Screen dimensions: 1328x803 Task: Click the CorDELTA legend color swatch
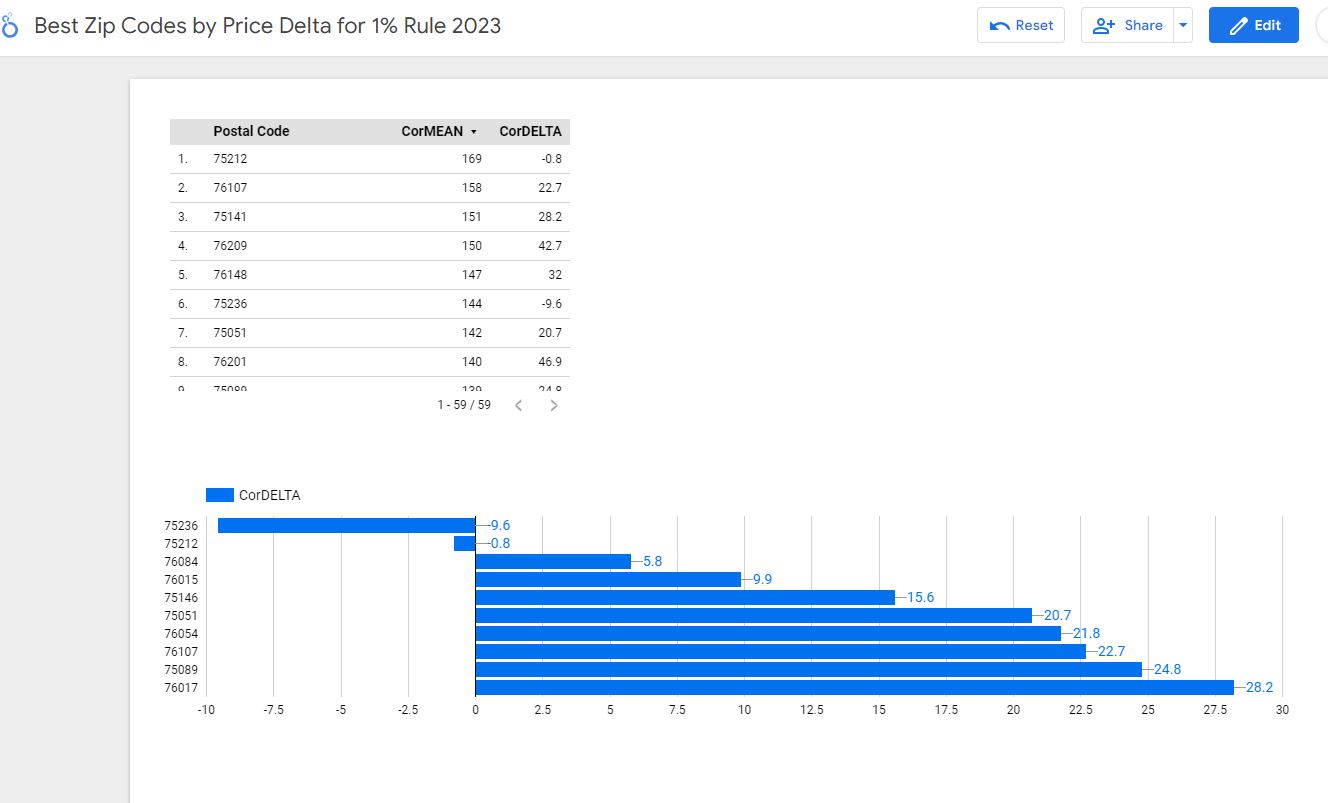pyautogui.click(x=219, y=495)
